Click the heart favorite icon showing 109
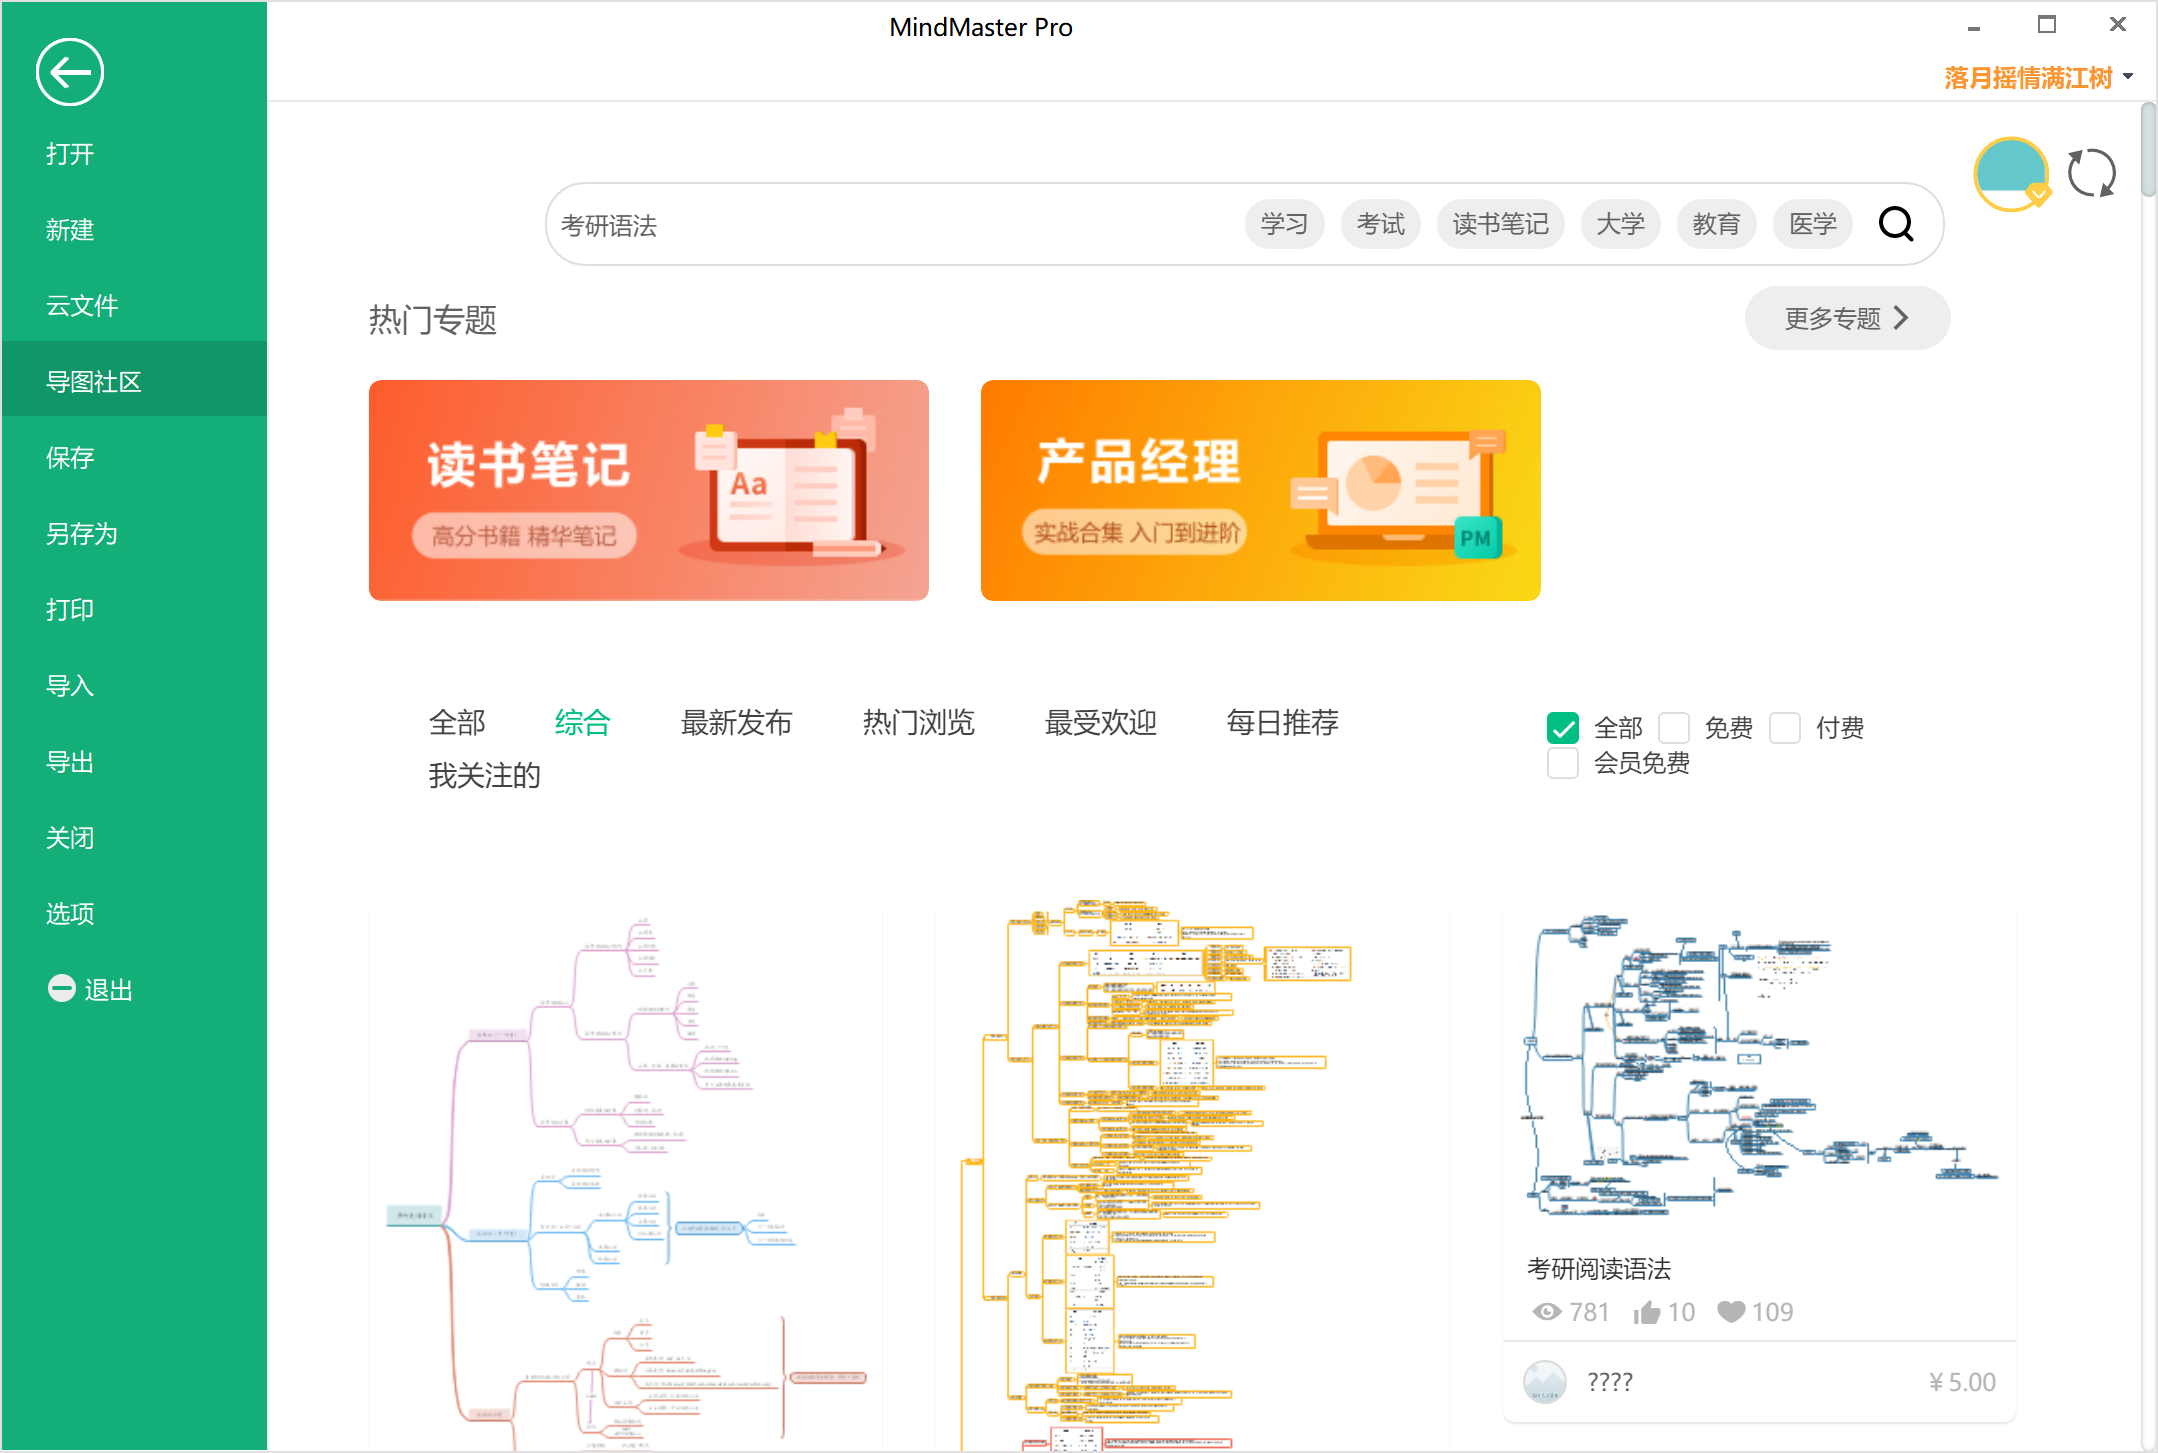 (x=1731, y=1311)
